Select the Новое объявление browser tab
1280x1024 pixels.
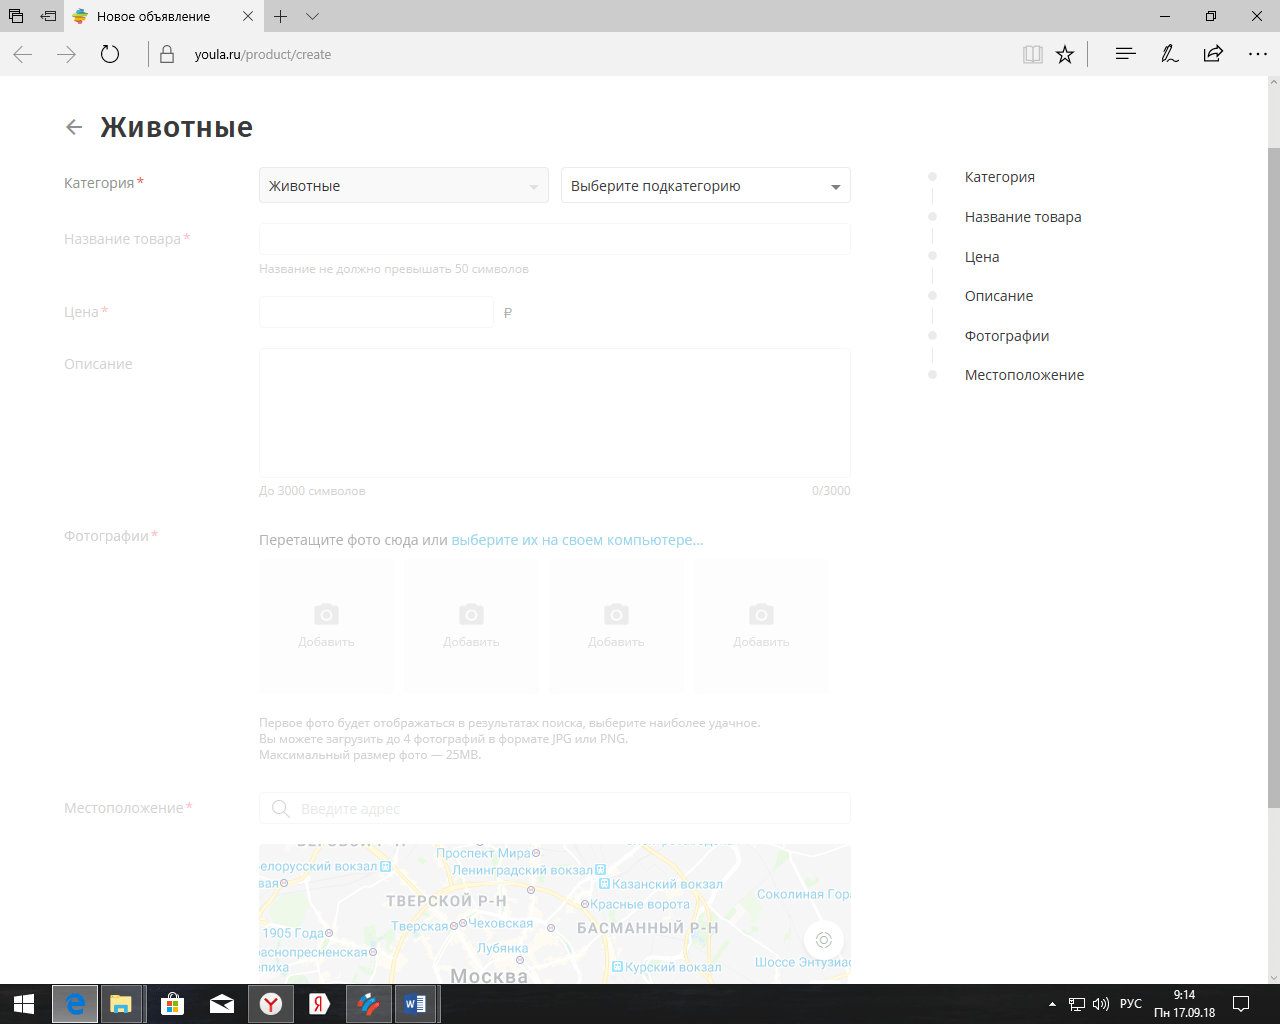click(x=154, y=17)
